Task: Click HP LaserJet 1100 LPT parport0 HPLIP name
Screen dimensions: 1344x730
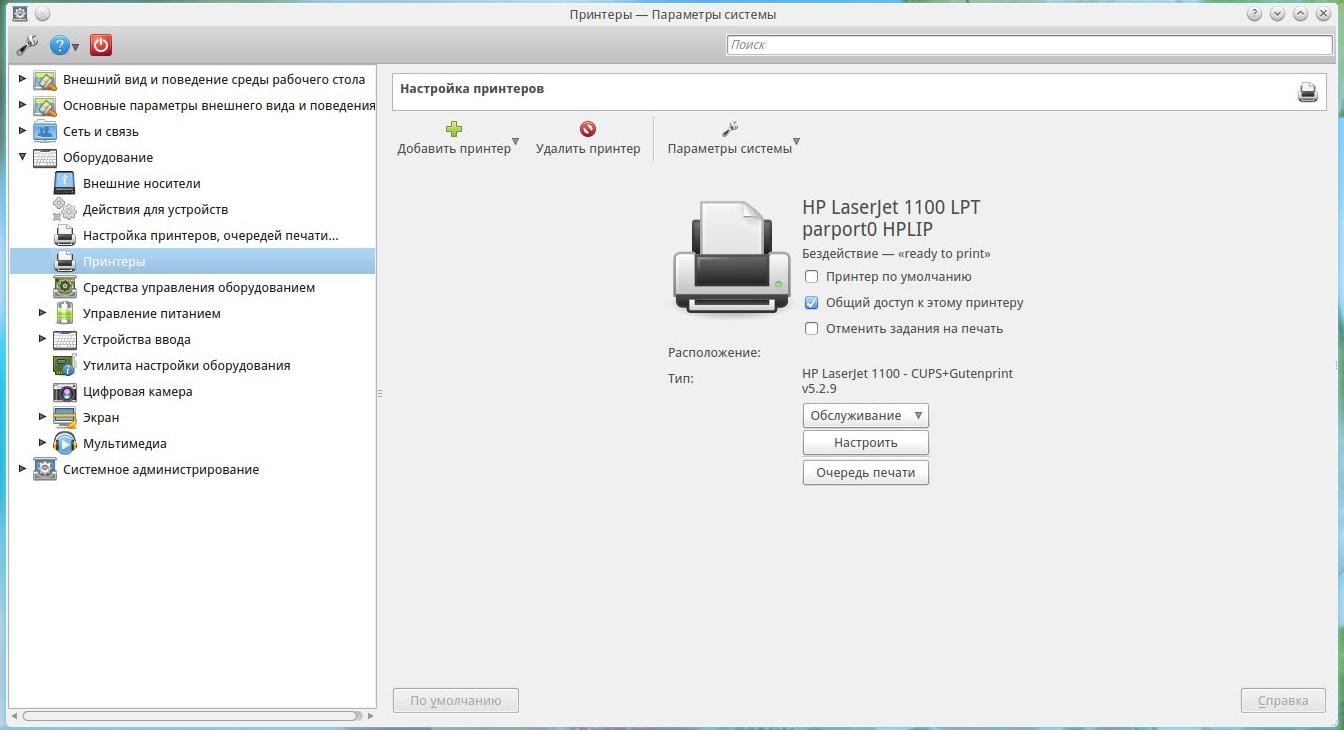Action: coord(891,218)
